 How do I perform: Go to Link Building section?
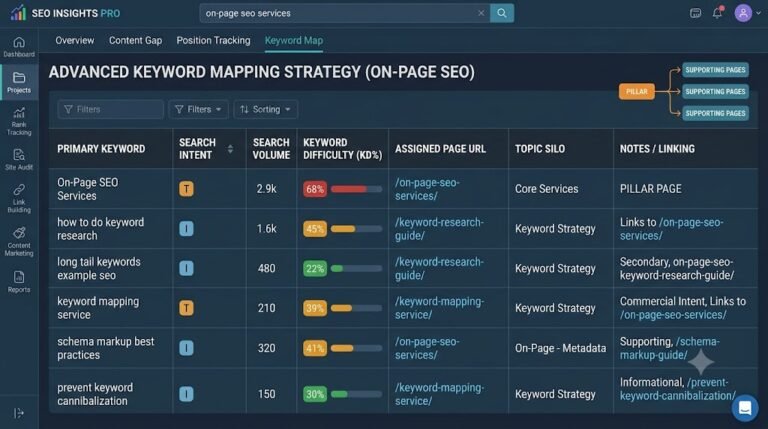[19, 198]
